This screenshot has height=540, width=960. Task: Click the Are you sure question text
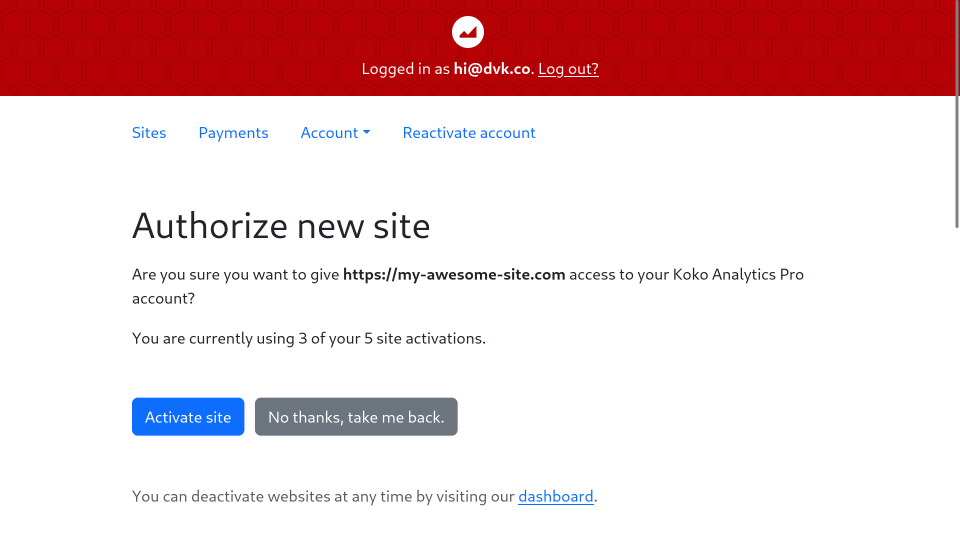pyautogui.click(x=236, y=274)
